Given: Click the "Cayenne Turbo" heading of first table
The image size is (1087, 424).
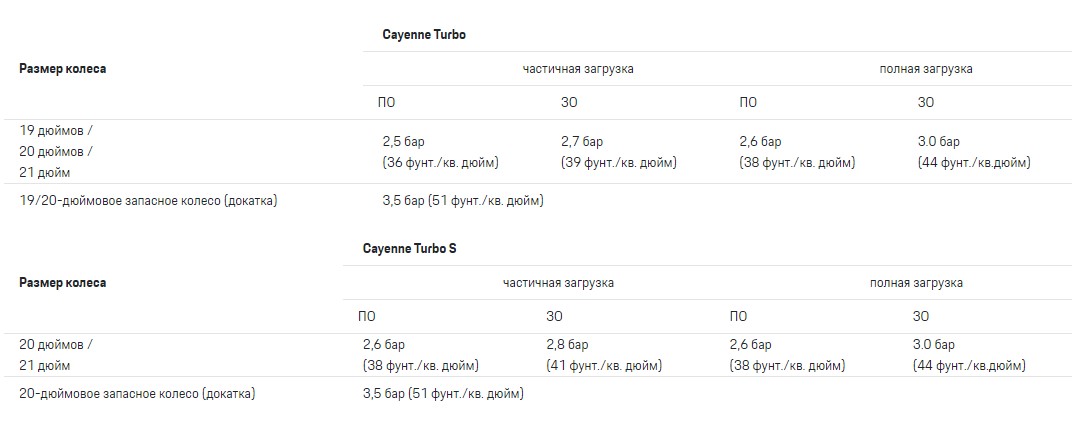Looking at the screenshot, I should coord(424,34).
